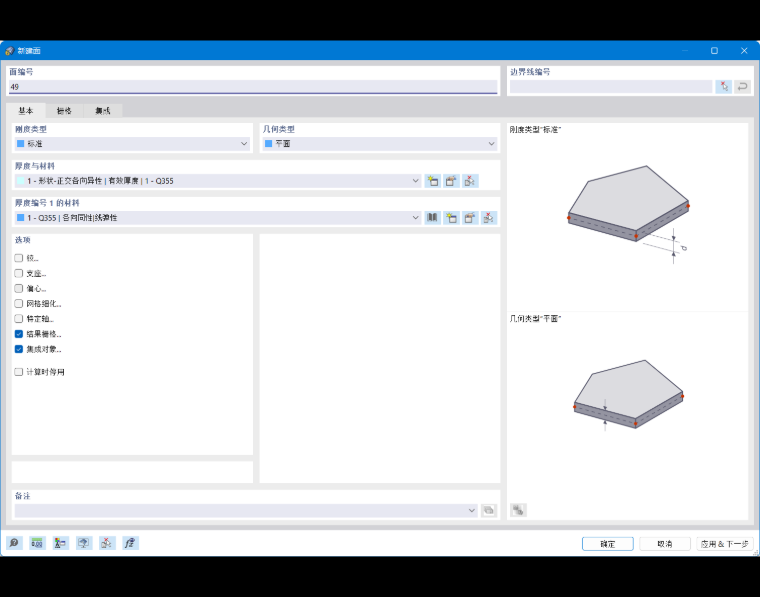Viewport: 760px width, 597px height.
Task: Click the units and decimals 0.00 icon
Action: coord(37,543)
